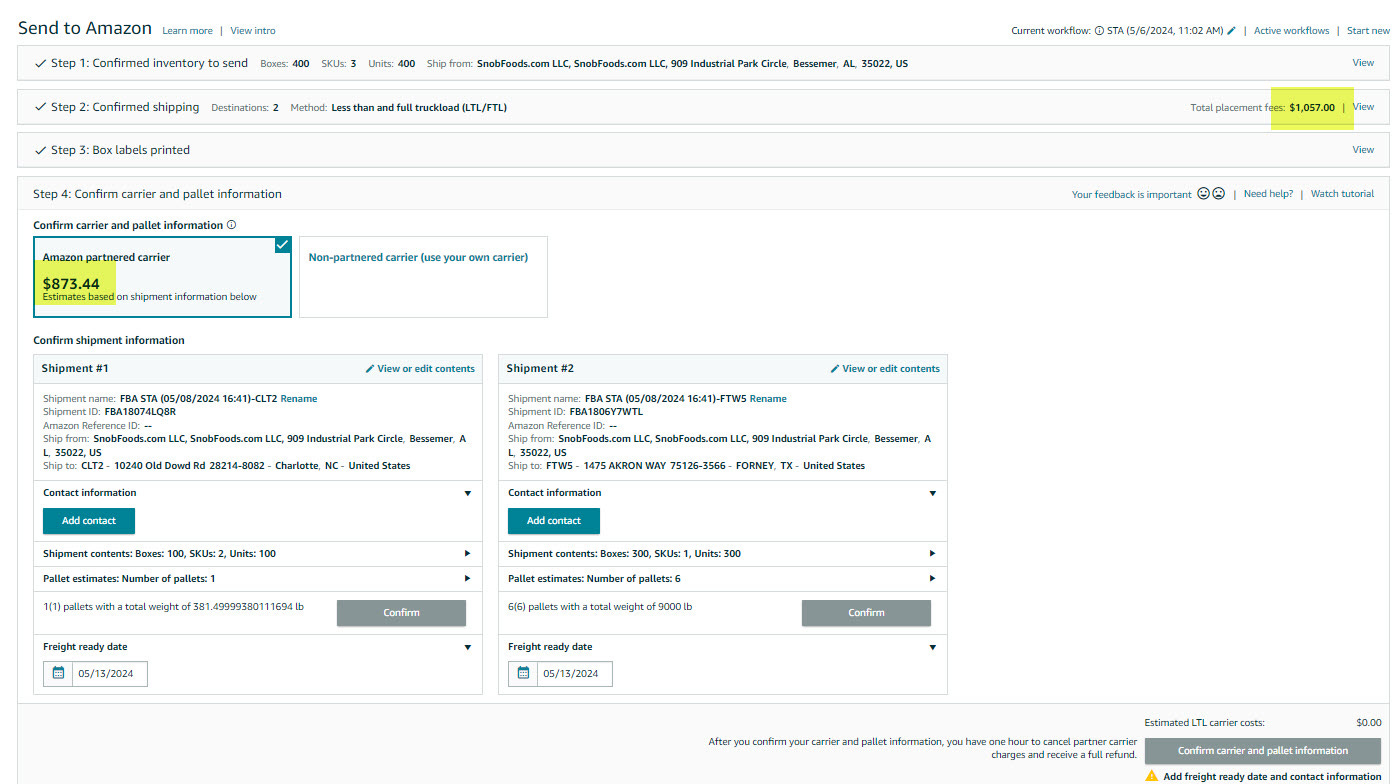This screenshot has width=1394, height=784.
Task: Open Step 1: Confirmed inventory to send
Action: [703, 63]
